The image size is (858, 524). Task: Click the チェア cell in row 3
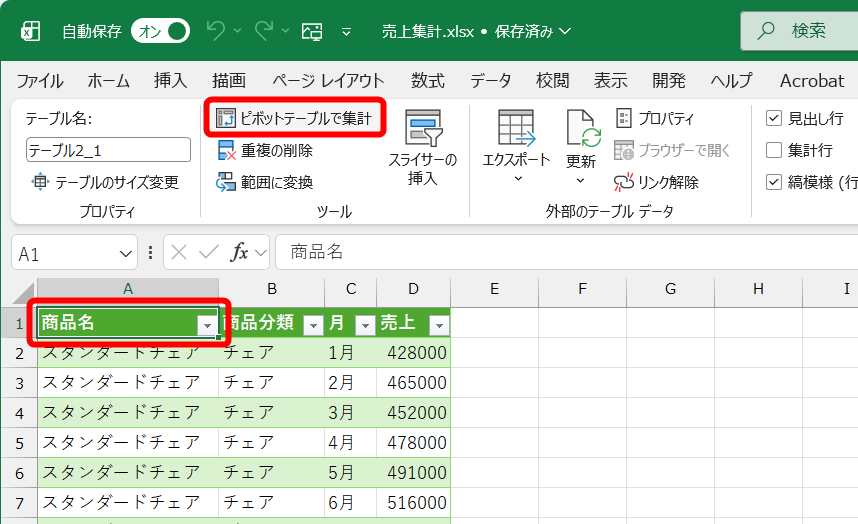(x=271, y=382)
